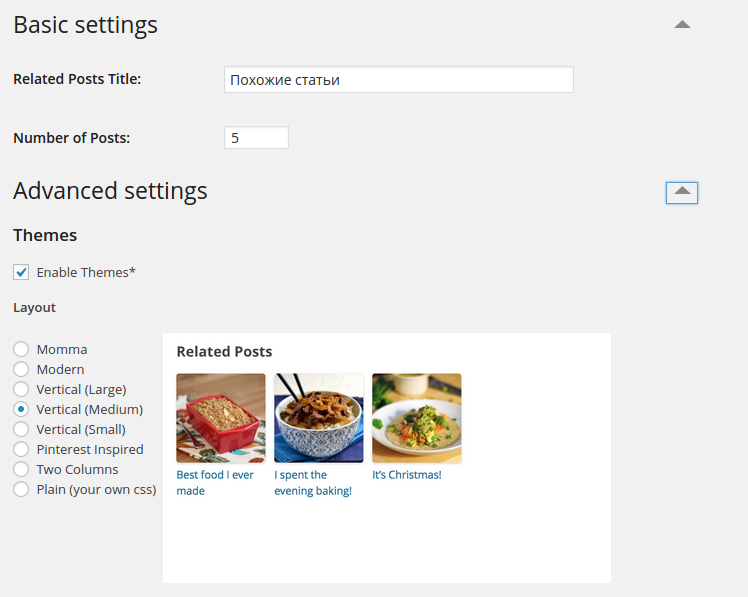This screenshot has width=748, height=597.
Task: Select the Pinterest Inspired layout
Action: point(21,449)
